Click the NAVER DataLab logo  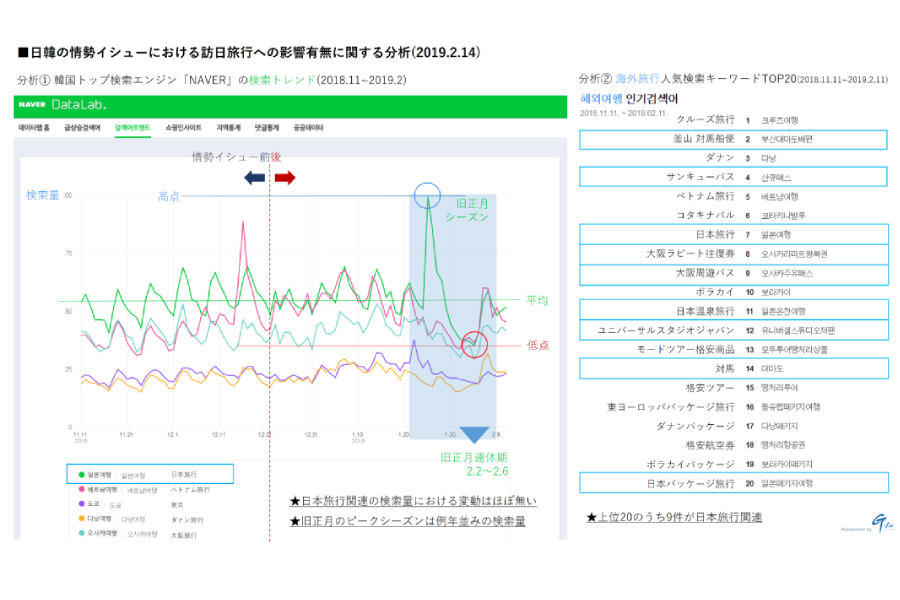point(62,104)
